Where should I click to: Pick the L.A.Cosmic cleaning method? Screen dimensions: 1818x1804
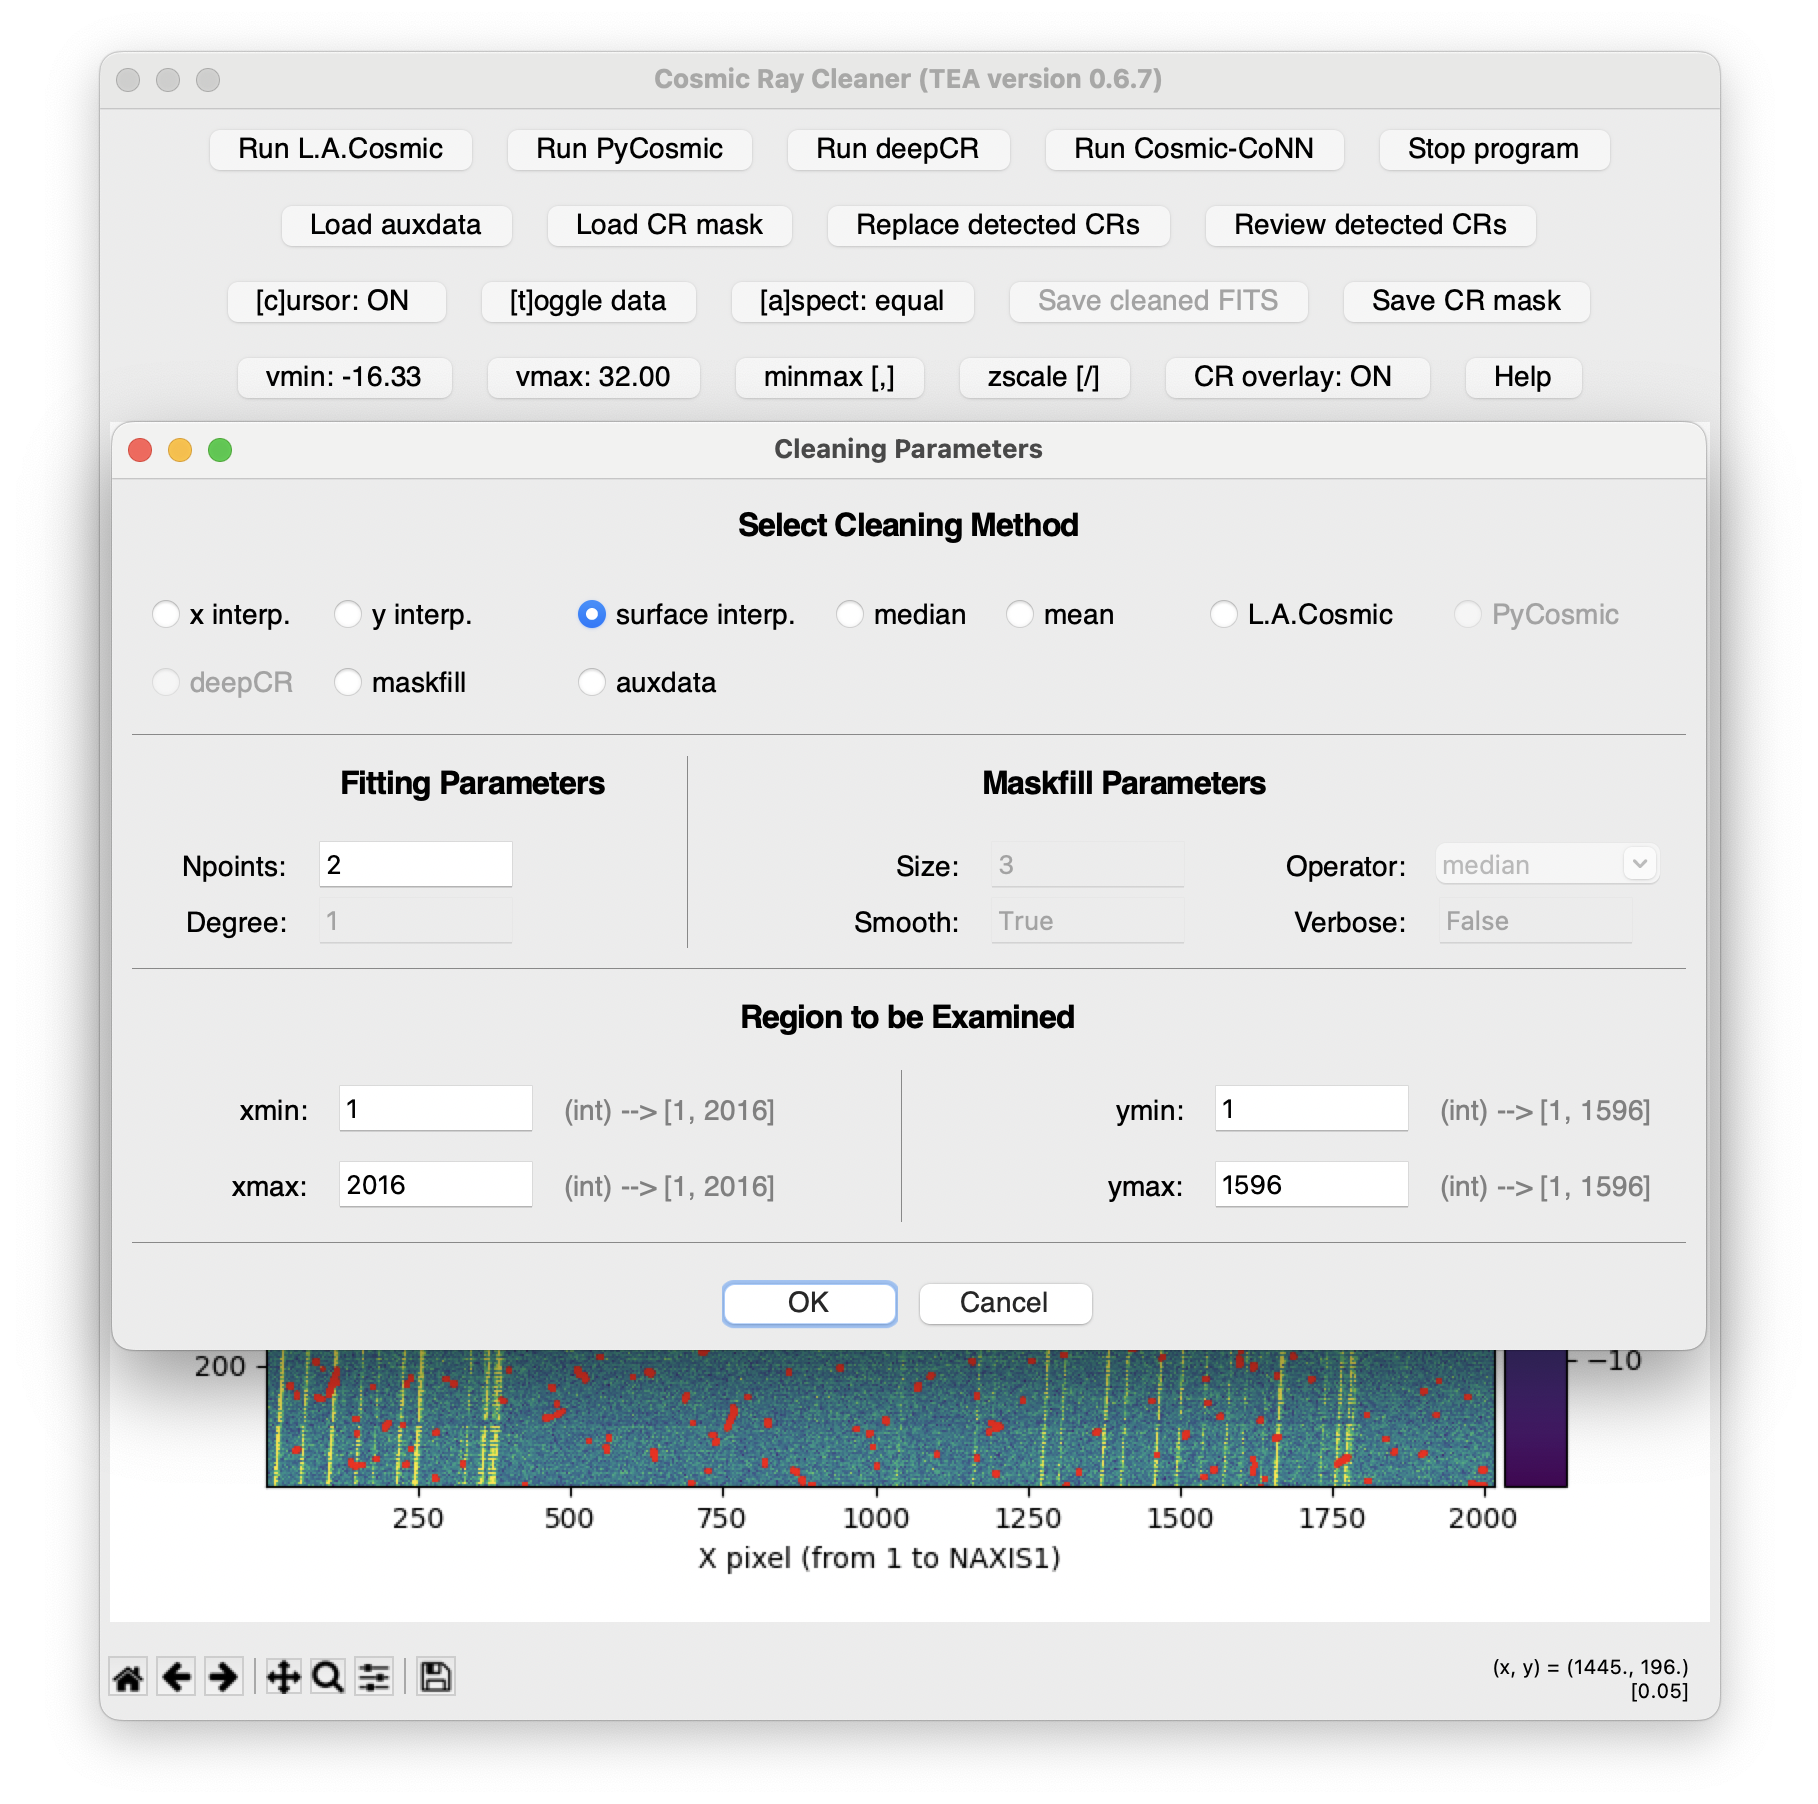[1224, 614]
